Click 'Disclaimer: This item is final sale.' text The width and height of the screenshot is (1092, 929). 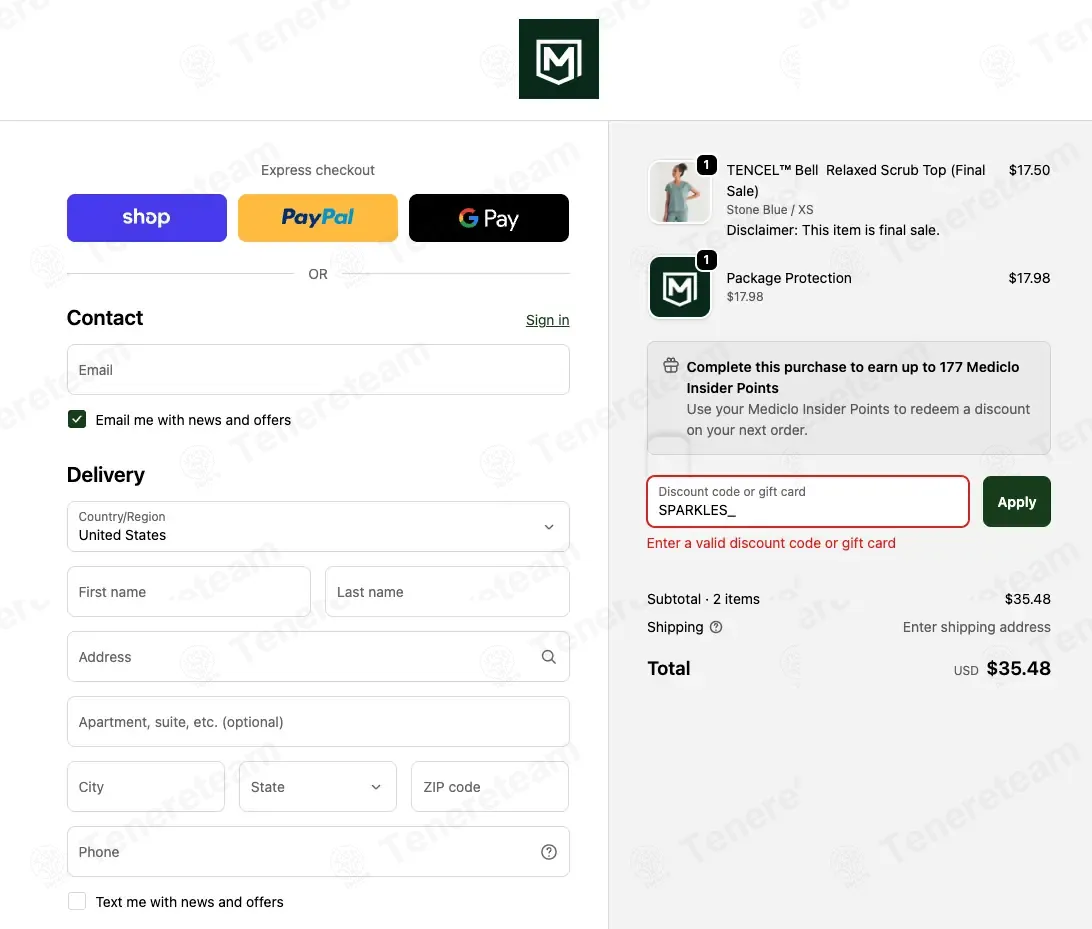tap(833, 230)
